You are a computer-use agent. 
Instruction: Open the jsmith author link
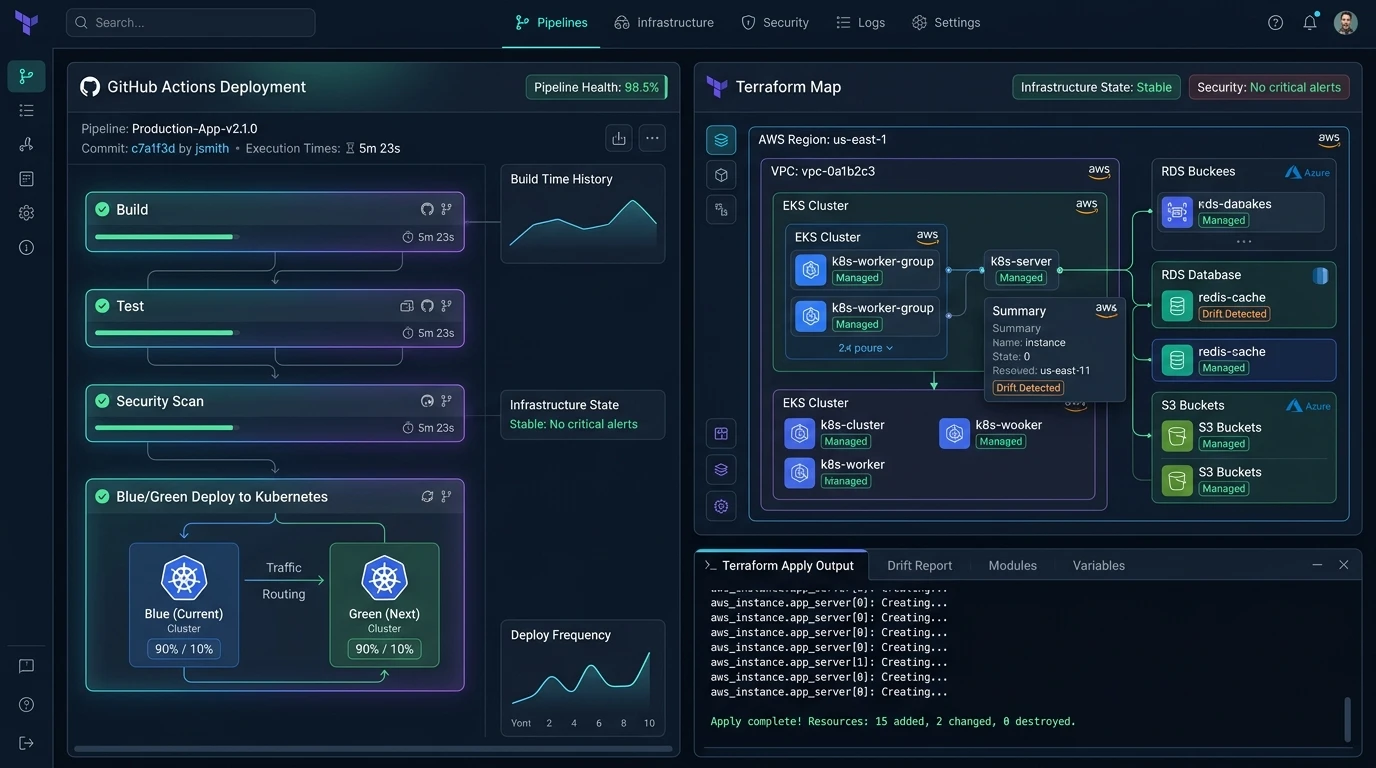[211, 148]
